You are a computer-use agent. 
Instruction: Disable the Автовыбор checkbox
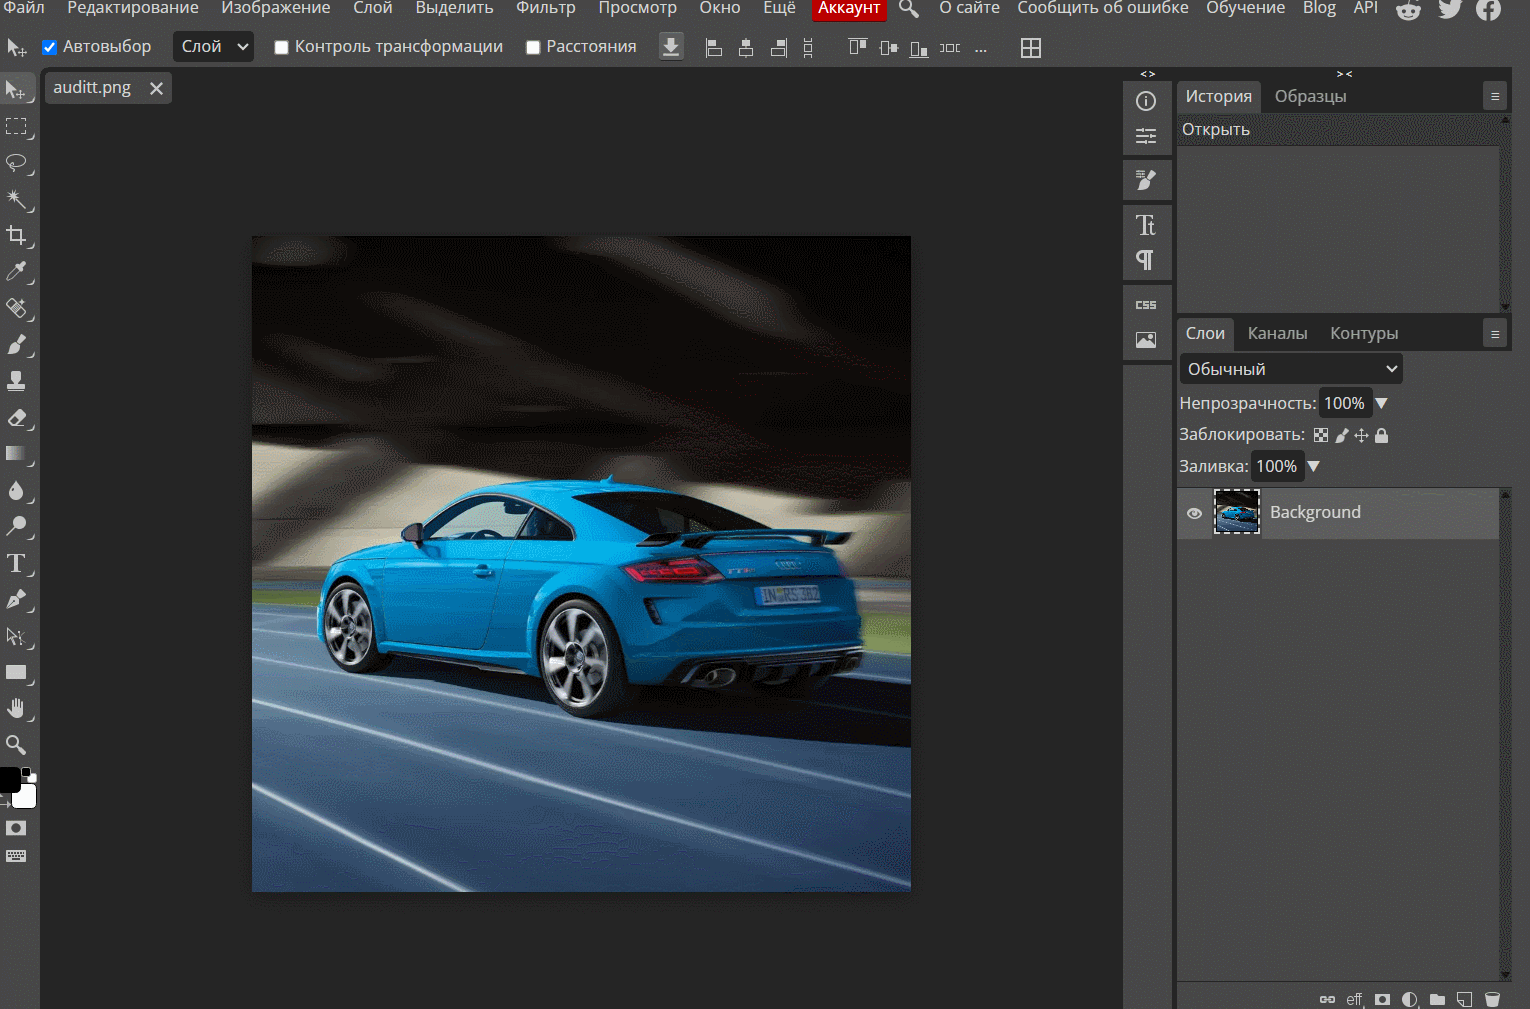[50, 47]
